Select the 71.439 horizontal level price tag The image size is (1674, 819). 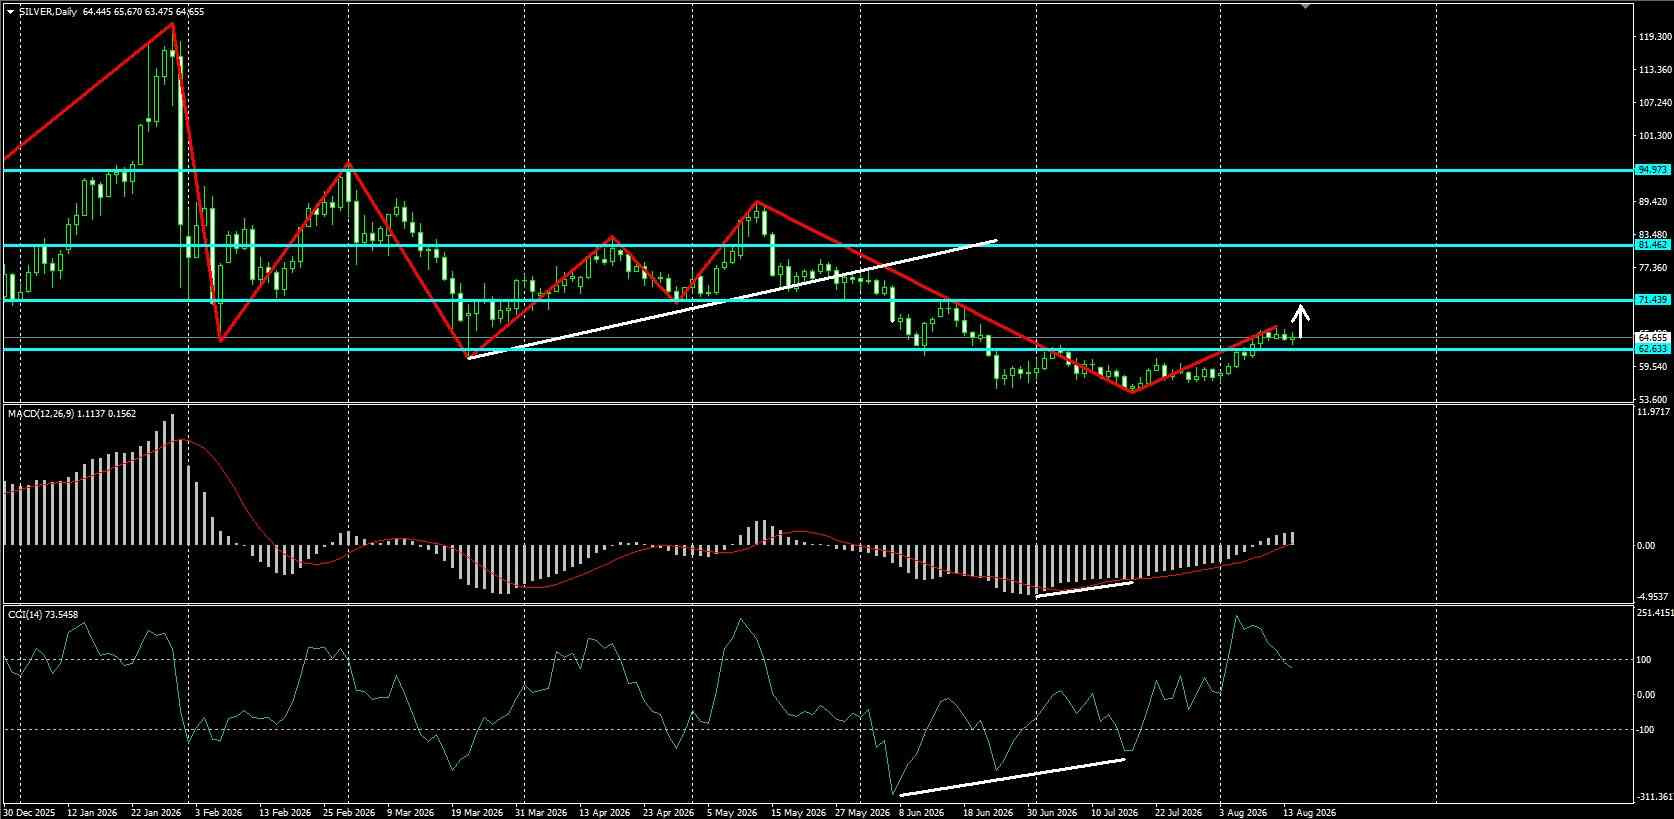(1652, 300)
